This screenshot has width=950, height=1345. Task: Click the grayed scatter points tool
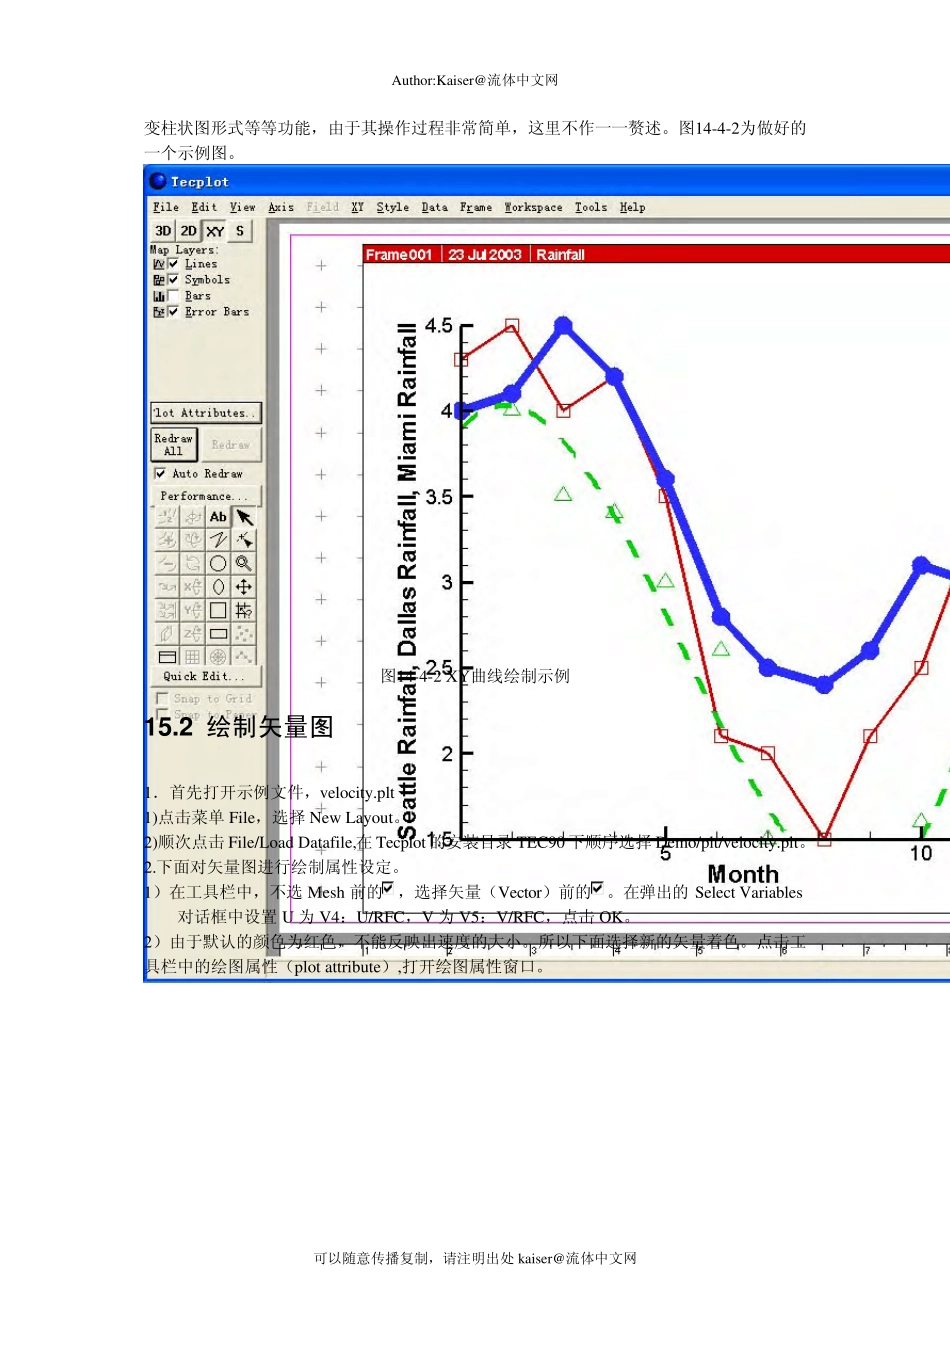click(x=244, y=633)
